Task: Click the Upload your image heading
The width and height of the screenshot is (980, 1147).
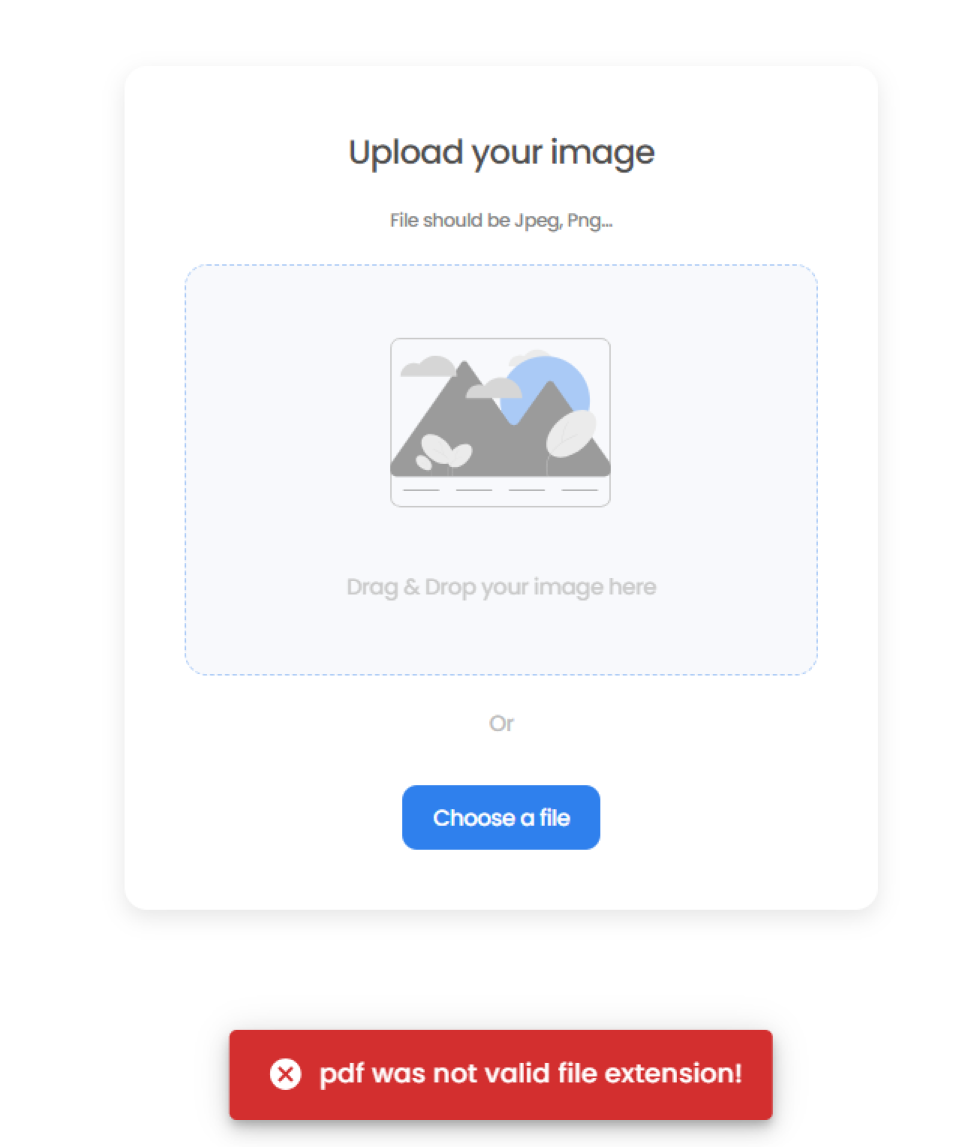Action: [501, 153]
